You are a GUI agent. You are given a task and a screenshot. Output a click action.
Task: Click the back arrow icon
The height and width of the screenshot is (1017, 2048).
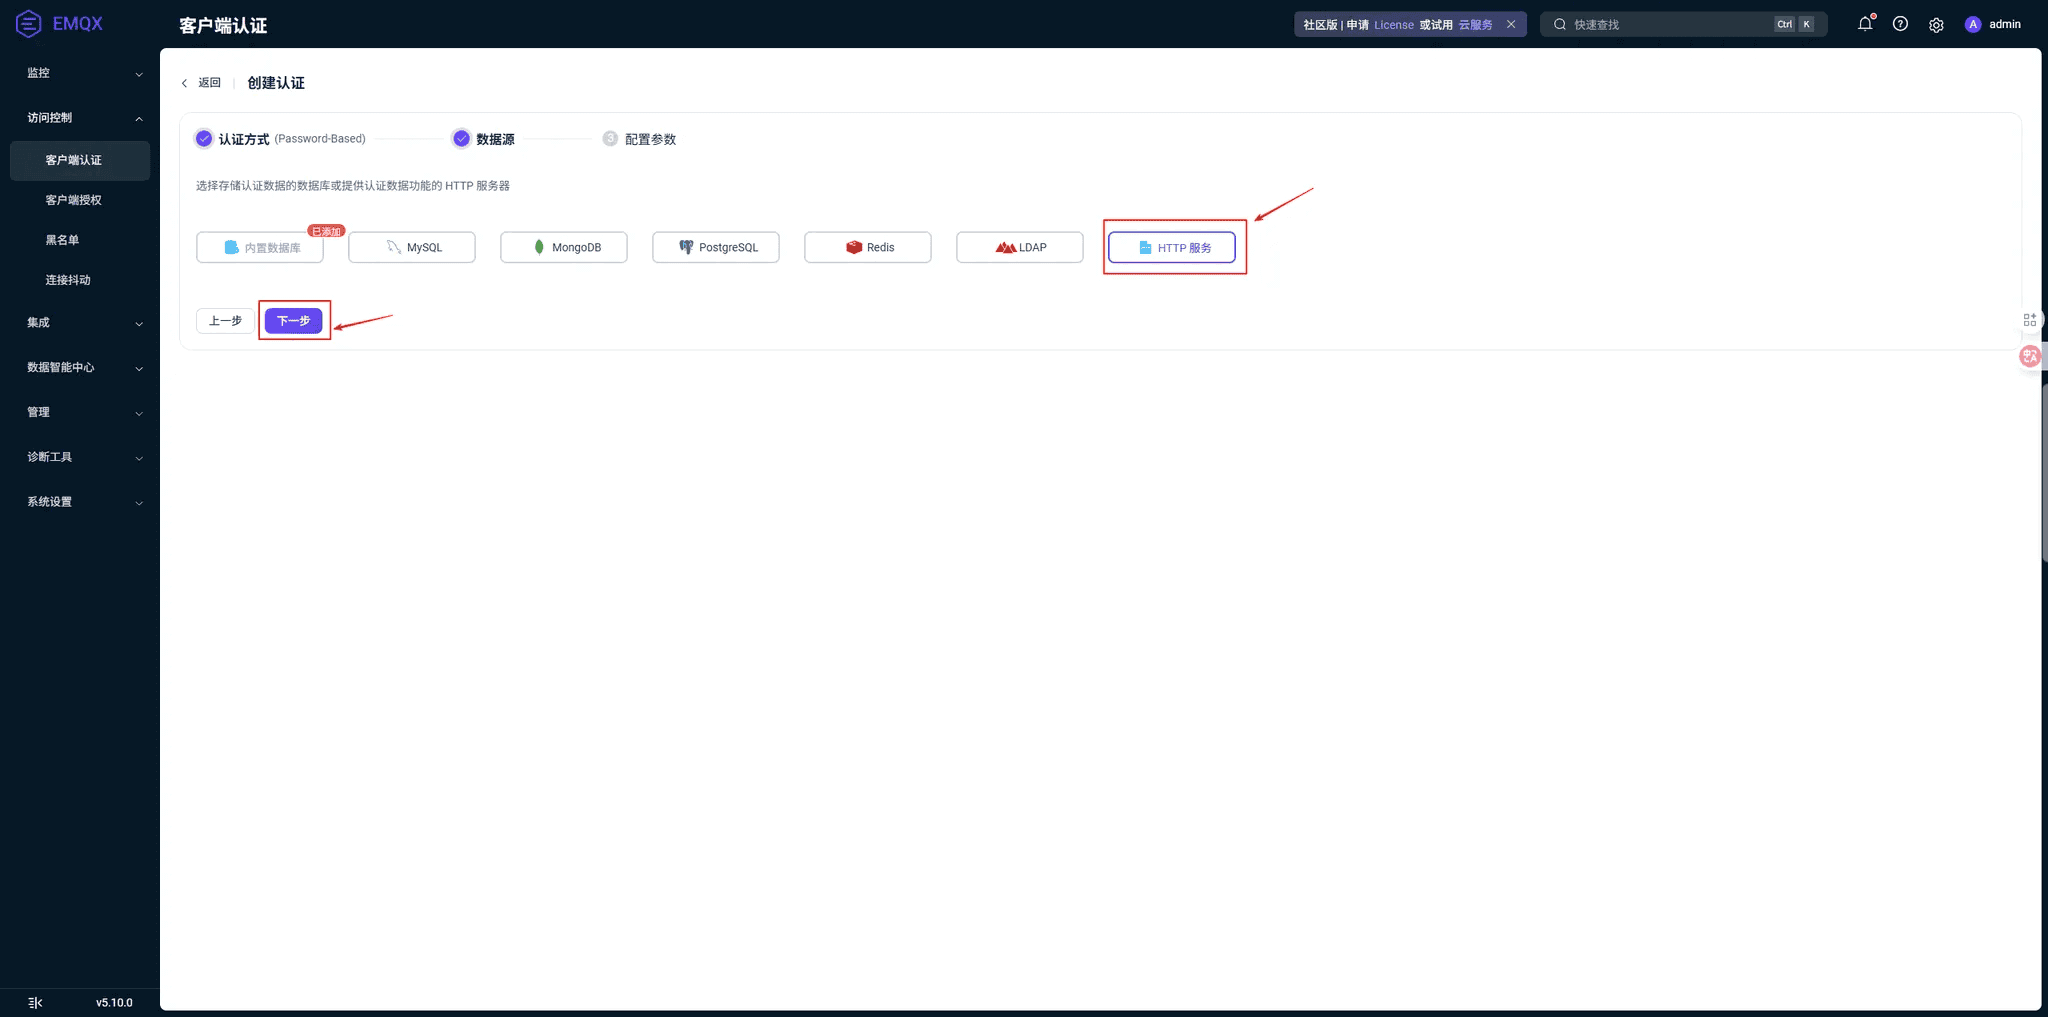(x=184, y=83)
